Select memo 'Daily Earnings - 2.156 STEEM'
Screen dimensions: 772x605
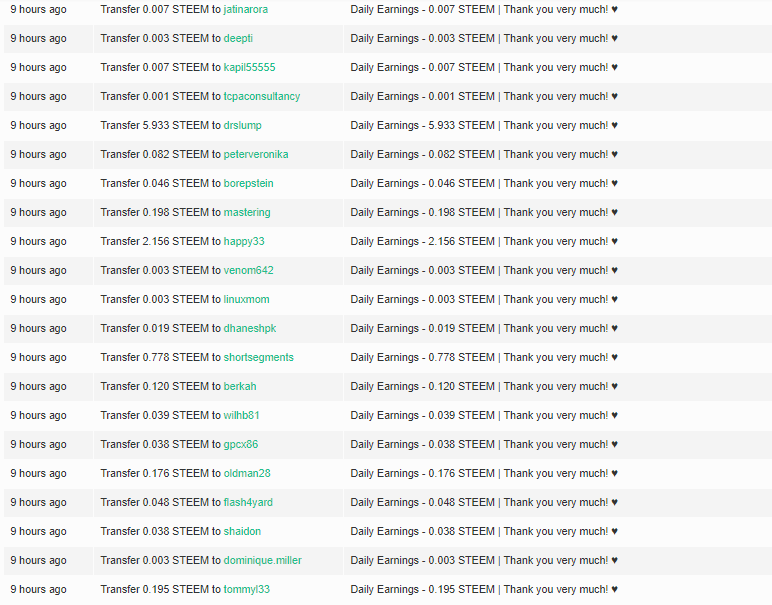pos(422,242)
